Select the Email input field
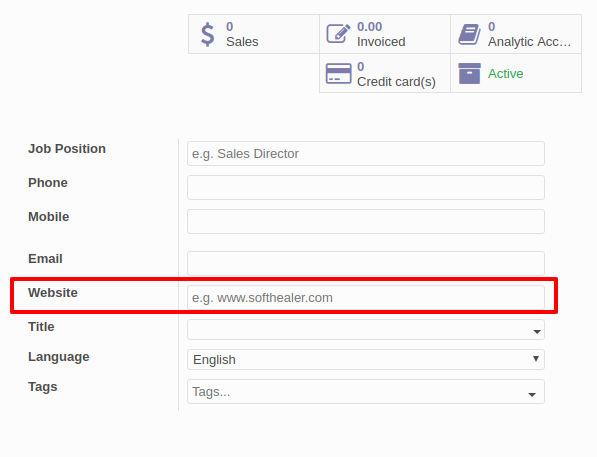597x457 pixels. click(366, 263)
